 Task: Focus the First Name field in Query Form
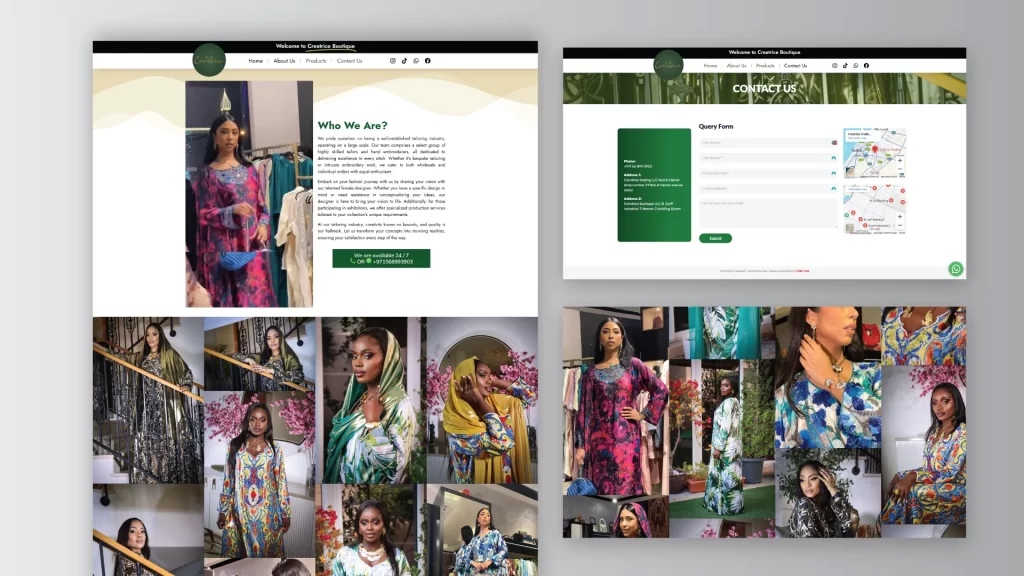click(767, 142)
